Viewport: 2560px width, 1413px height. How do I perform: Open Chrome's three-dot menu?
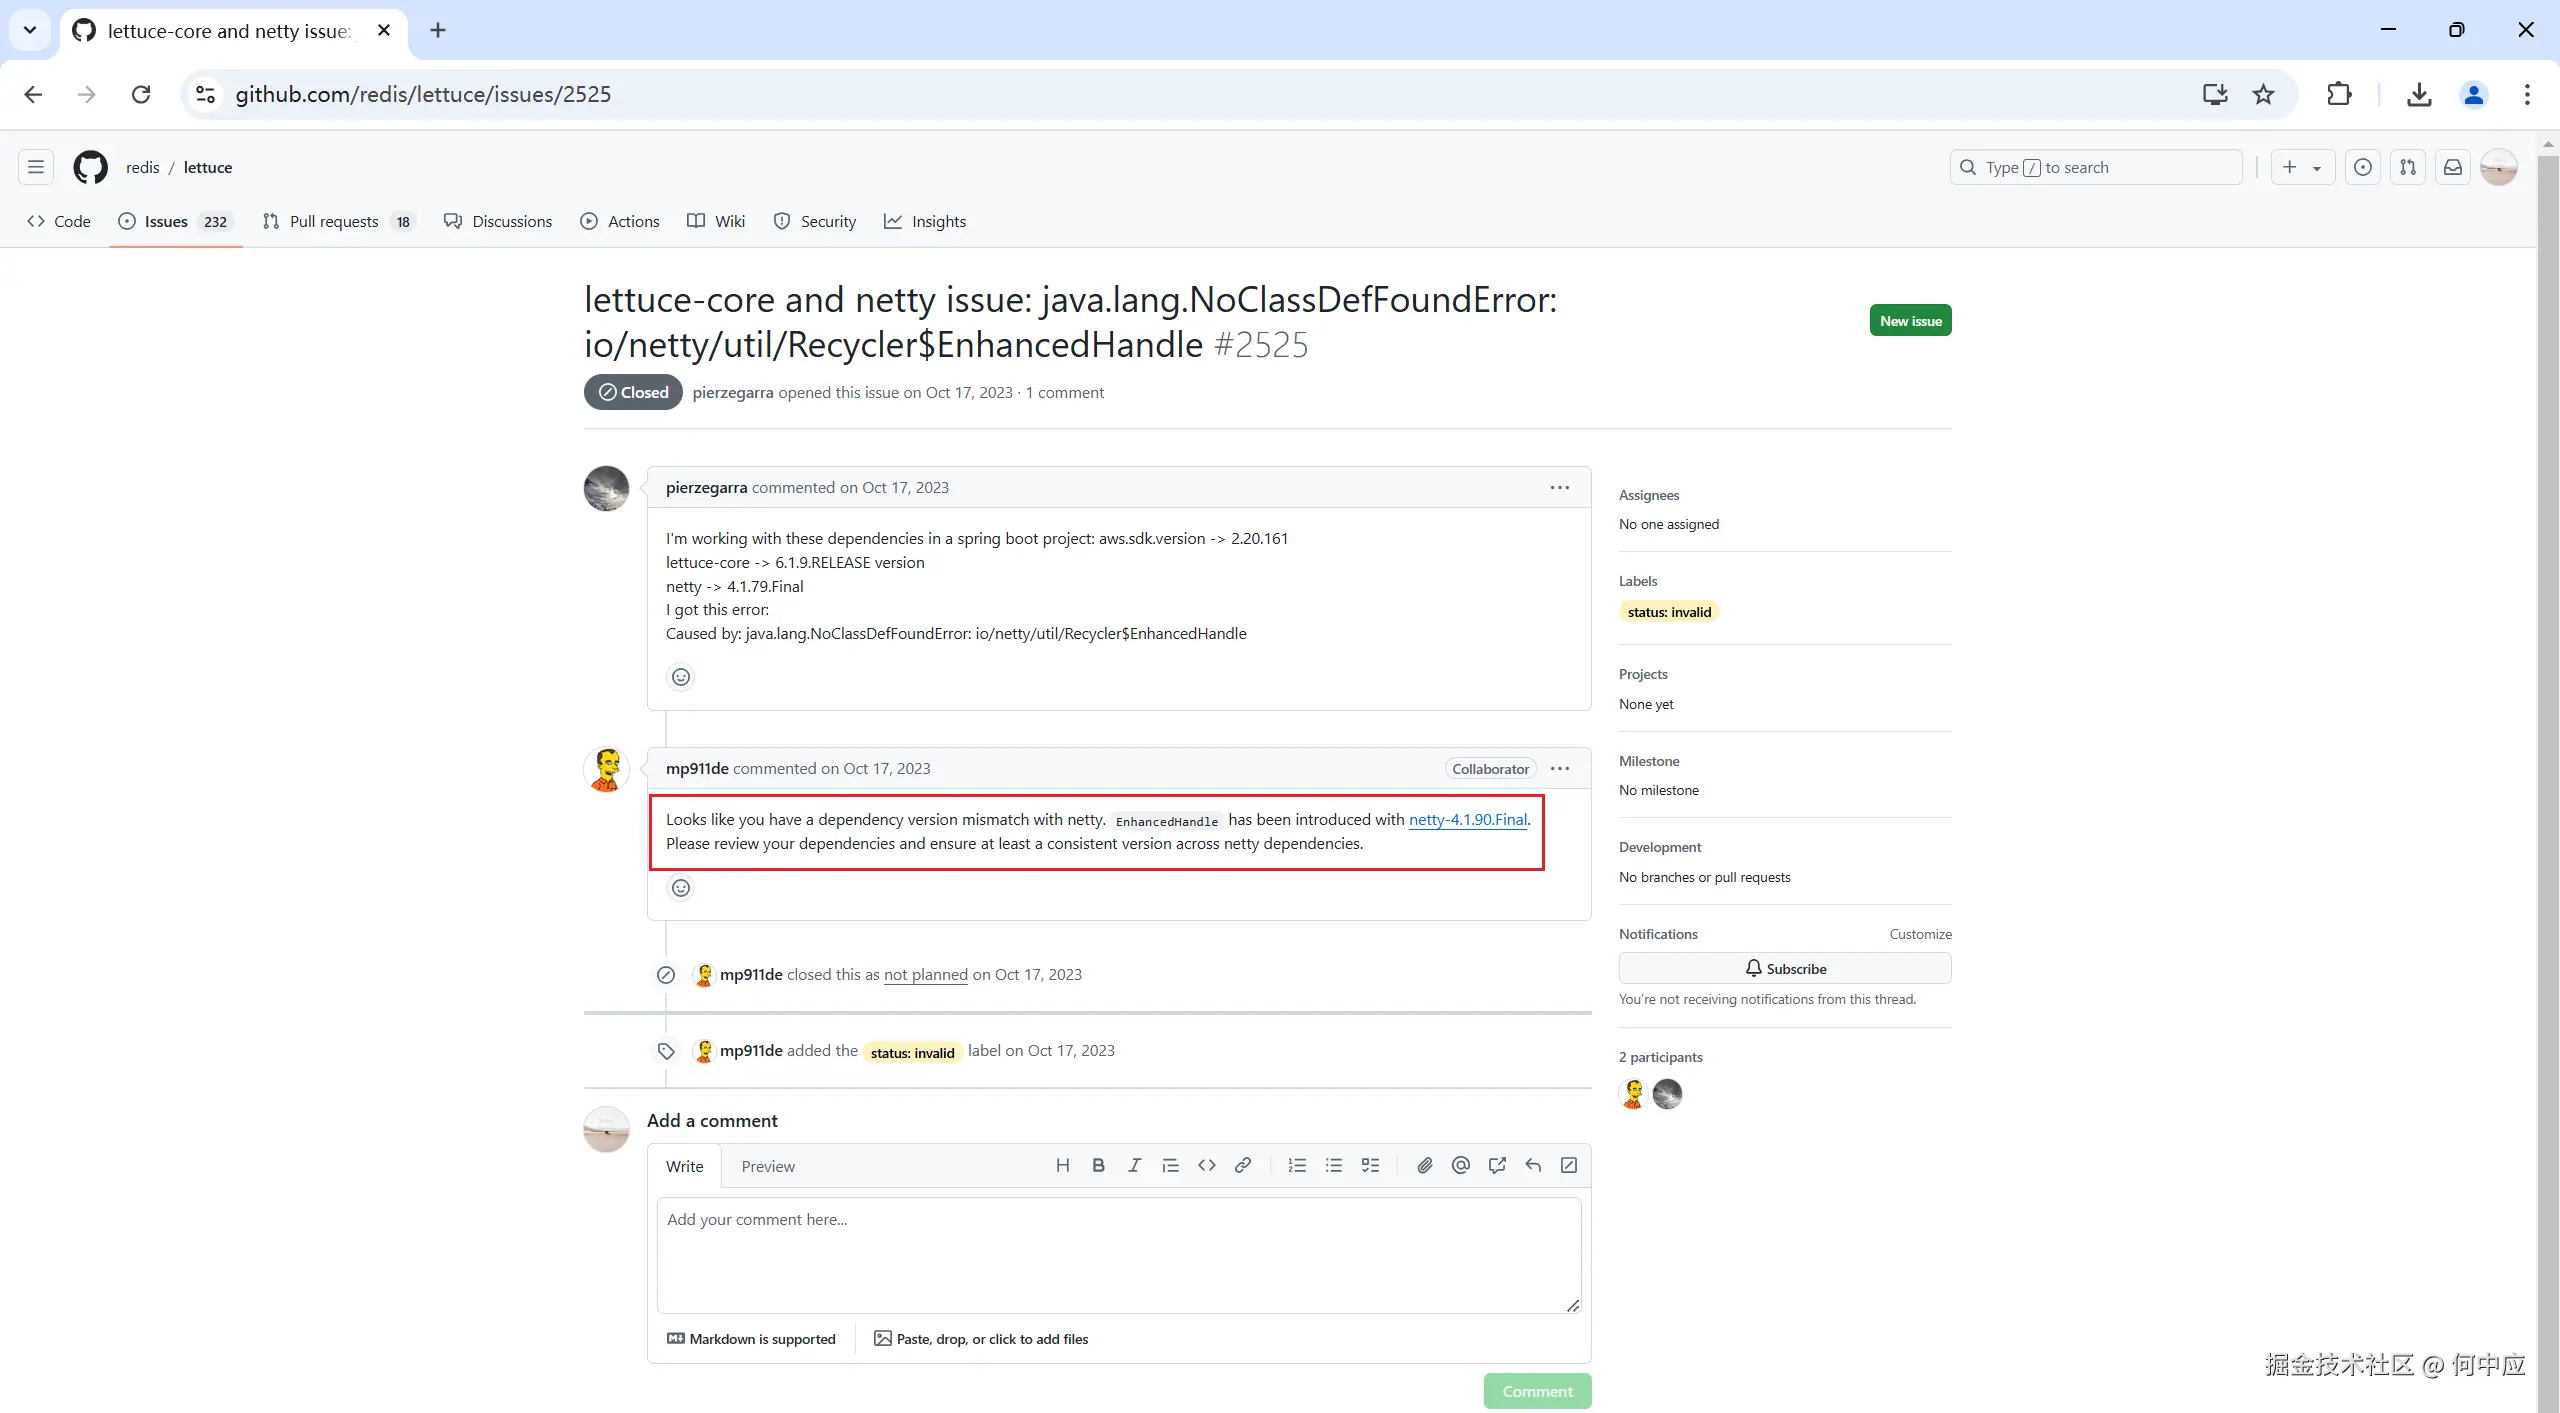click(2527, 94)
